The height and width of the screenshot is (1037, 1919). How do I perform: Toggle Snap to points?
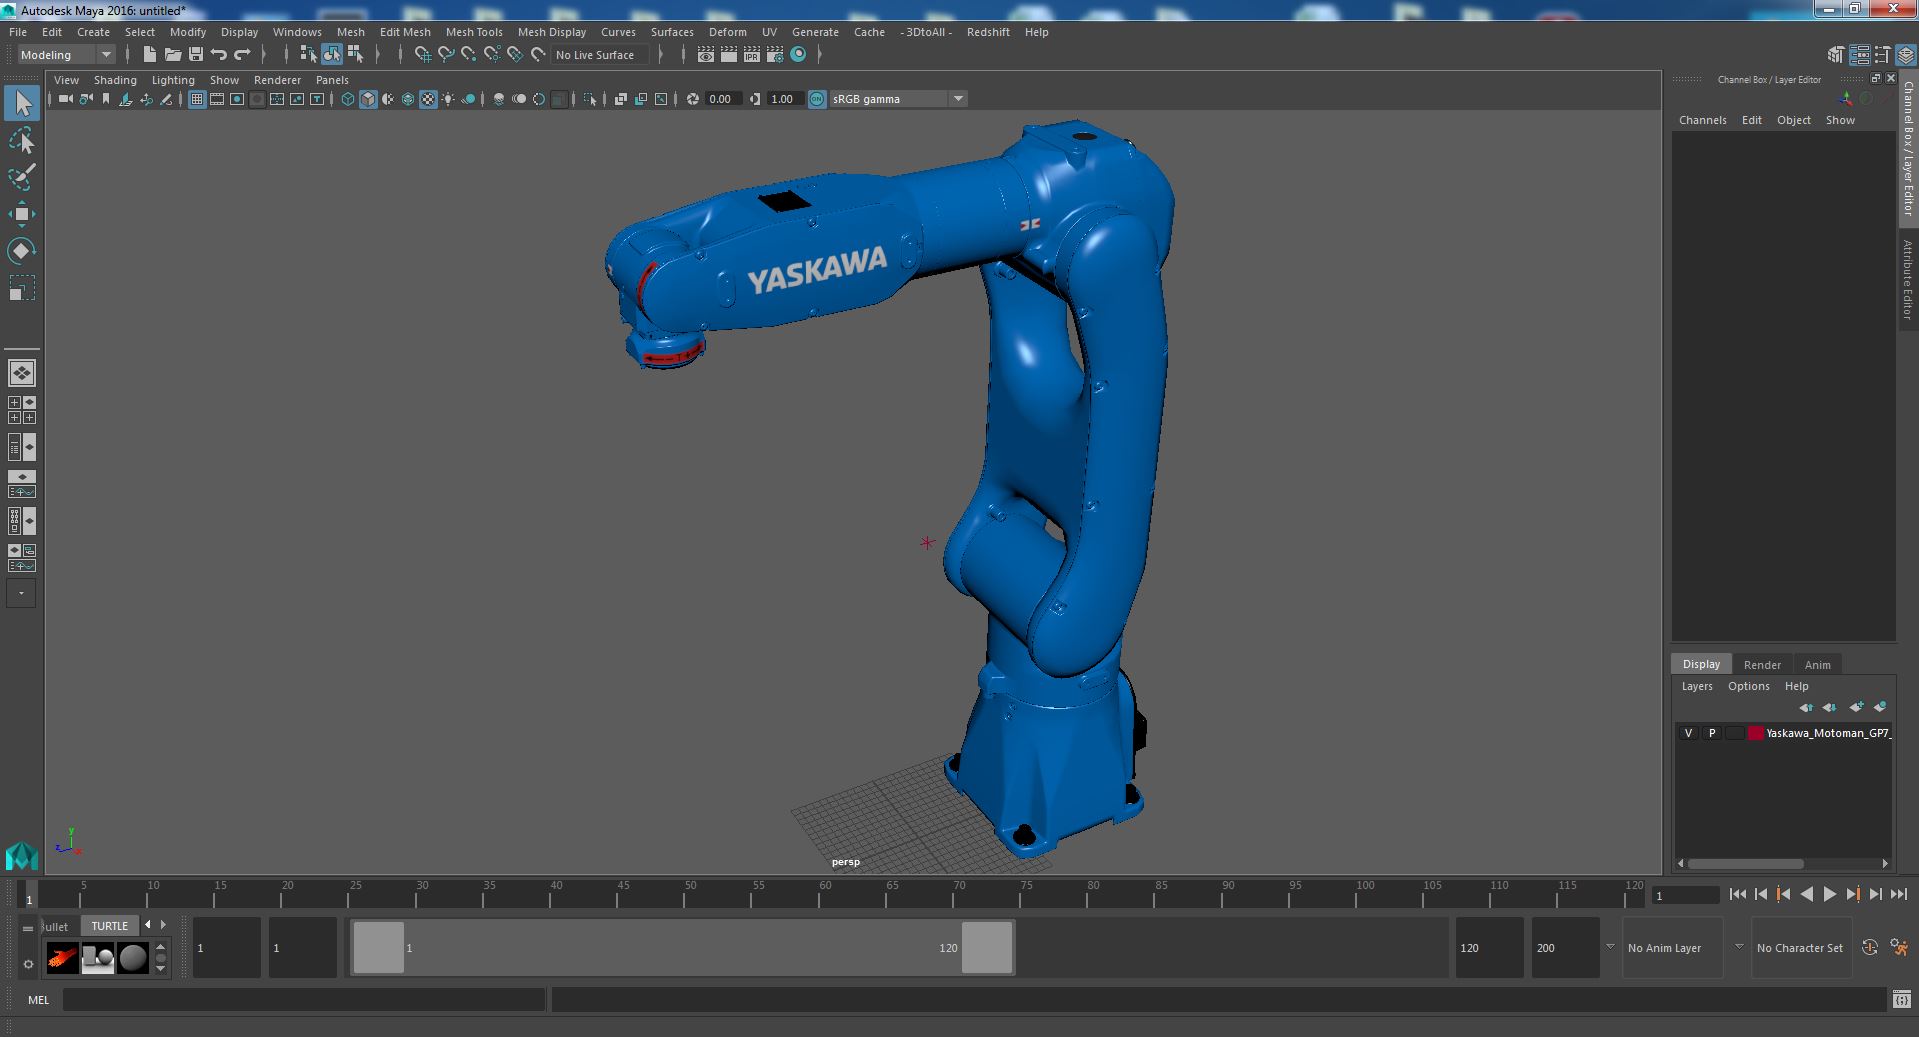468,55
